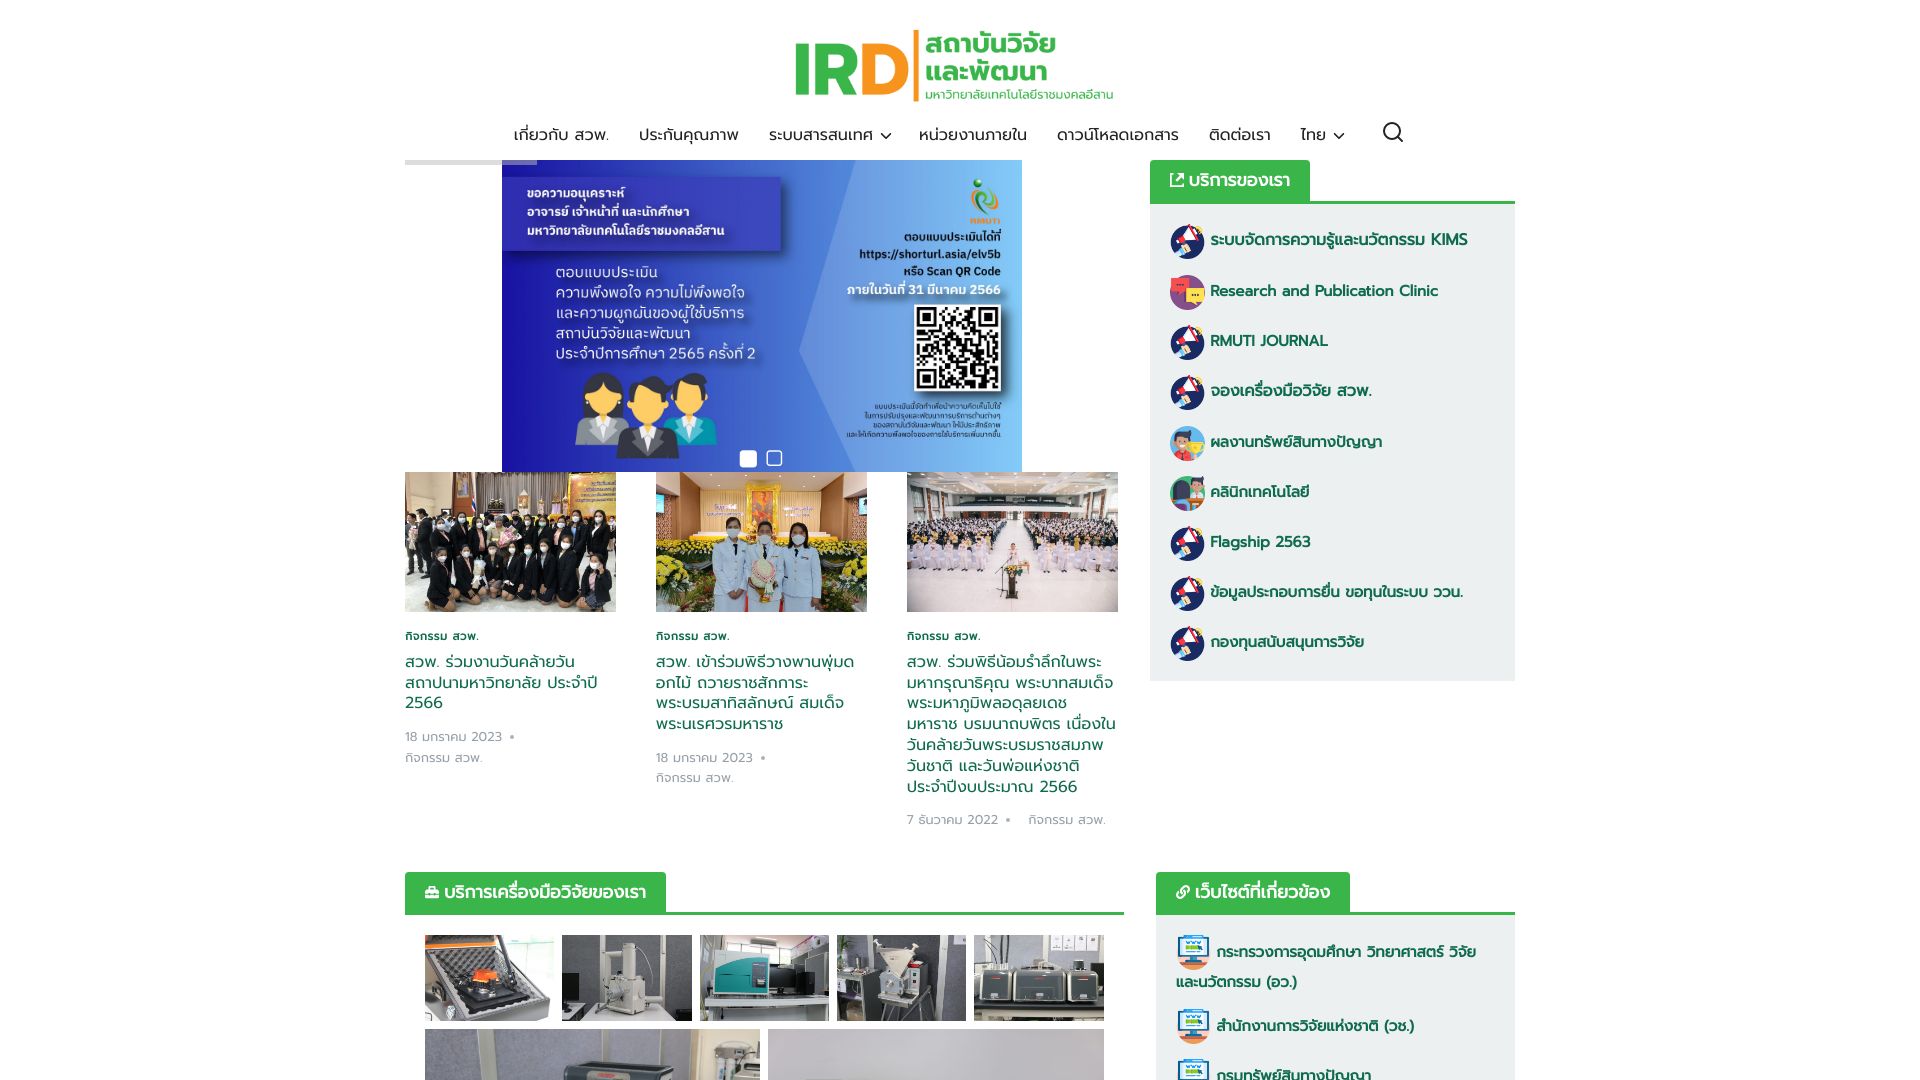Open จองเครื่องมือวิจัย สวพ. link
This screenshot has height=1080, width=1920.
tap(1291, 391)
